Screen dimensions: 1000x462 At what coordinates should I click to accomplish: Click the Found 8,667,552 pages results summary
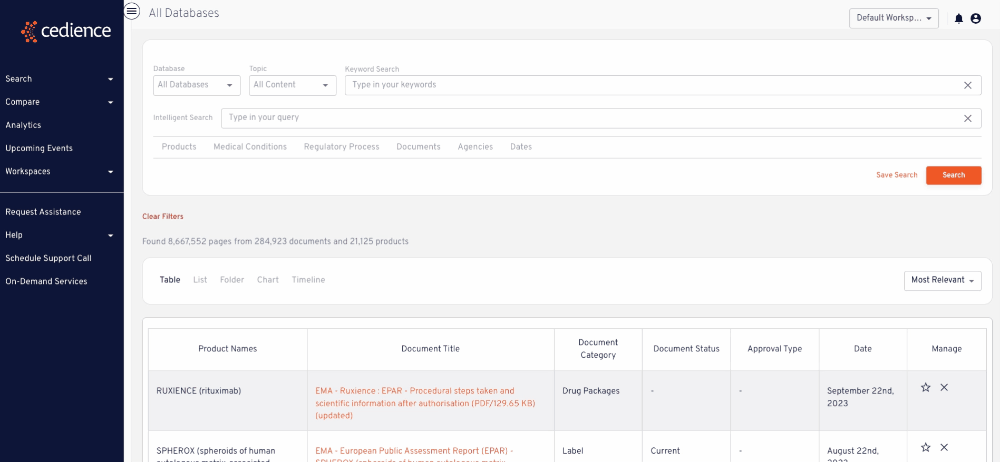tap(276, 242)
